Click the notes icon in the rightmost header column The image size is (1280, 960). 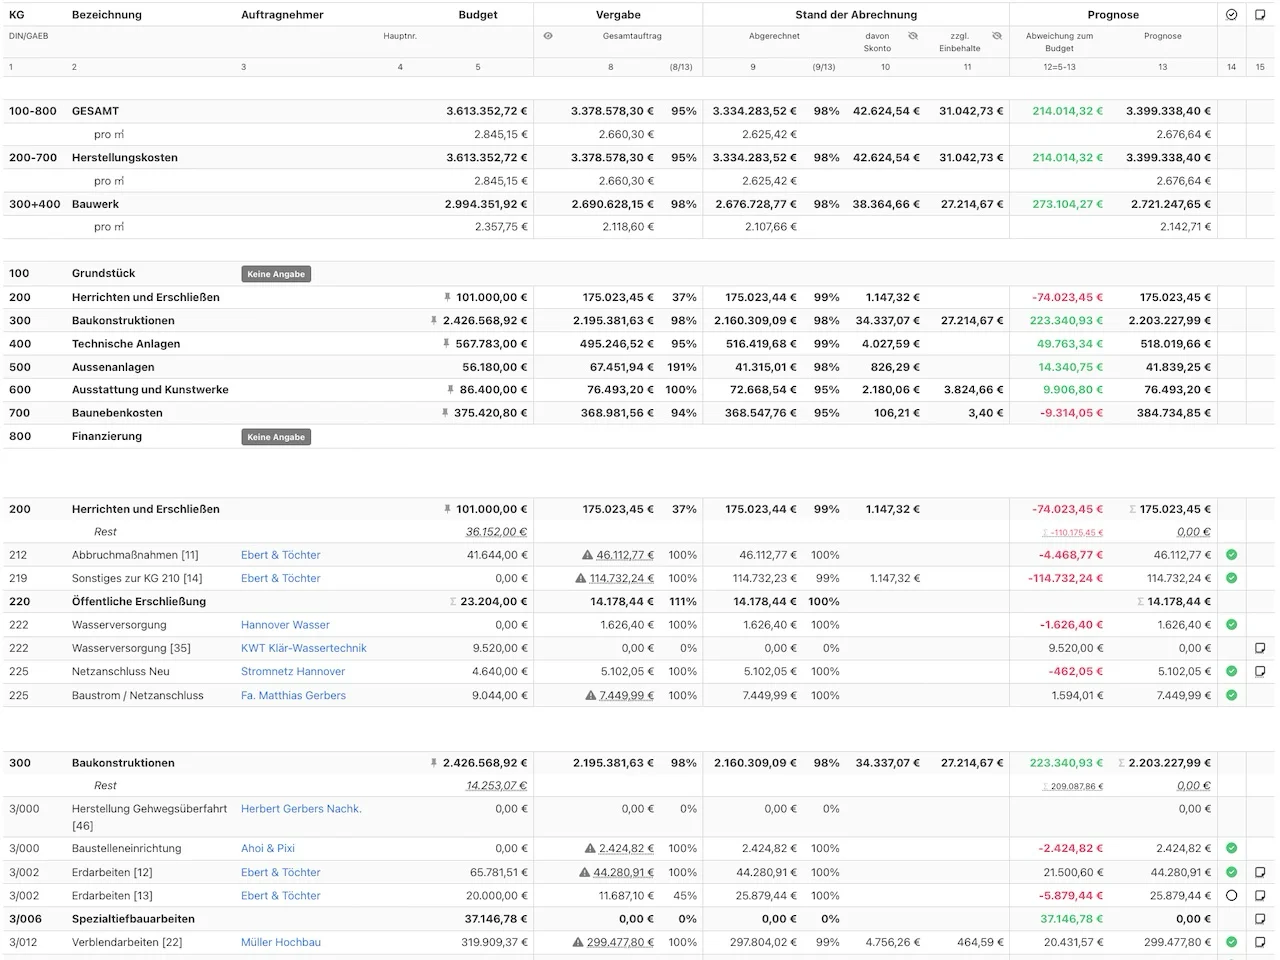coord(1259,14)
